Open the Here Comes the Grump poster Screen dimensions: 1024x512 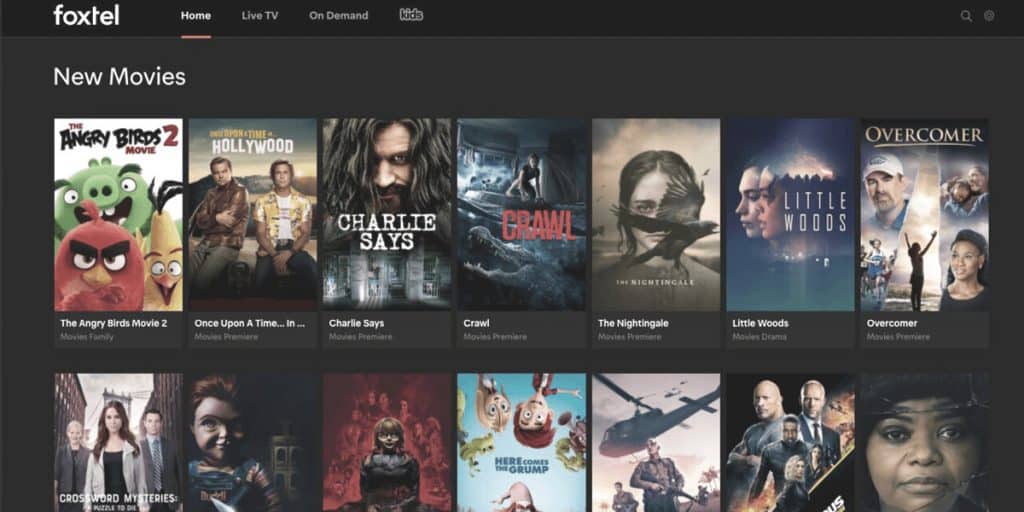point(522,443)
